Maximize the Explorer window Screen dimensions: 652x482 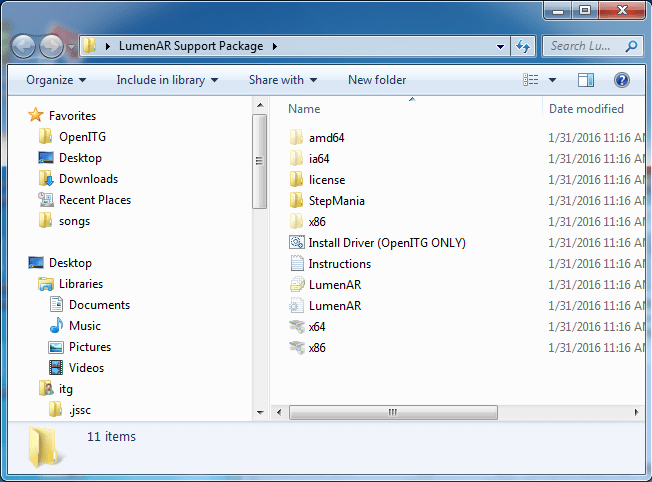tap(585, 10)
